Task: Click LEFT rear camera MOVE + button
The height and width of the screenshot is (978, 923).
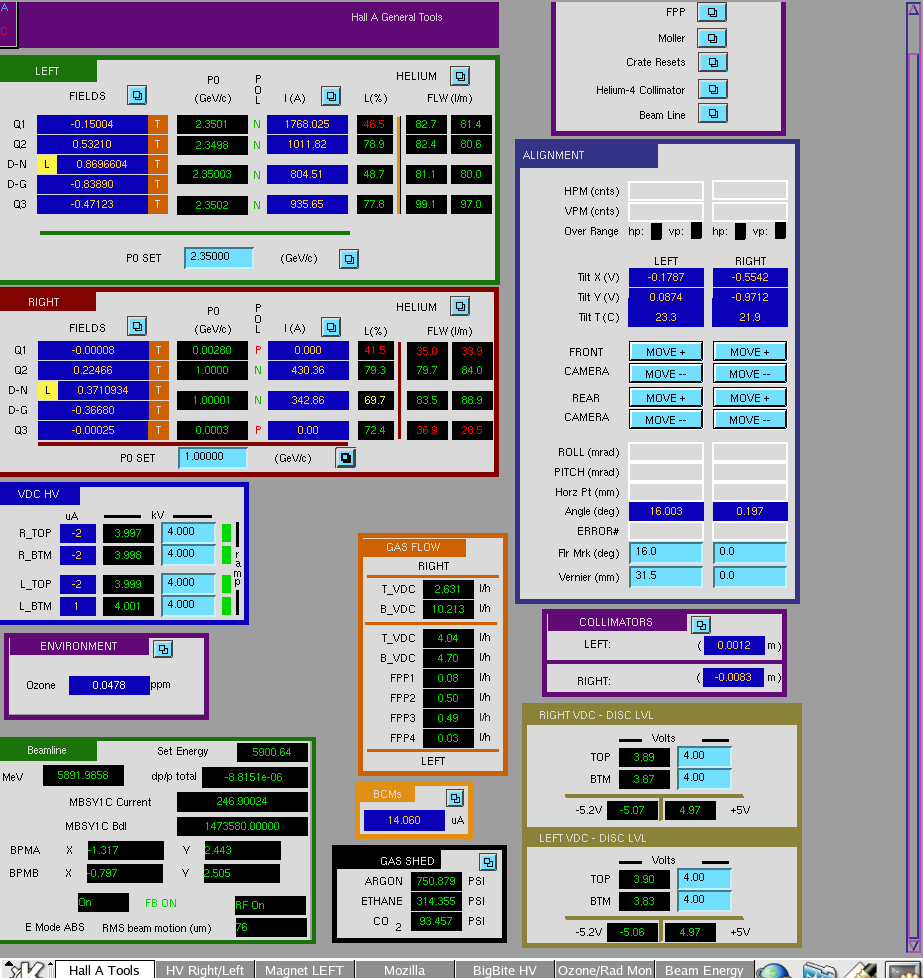Action: pos(665,398)
